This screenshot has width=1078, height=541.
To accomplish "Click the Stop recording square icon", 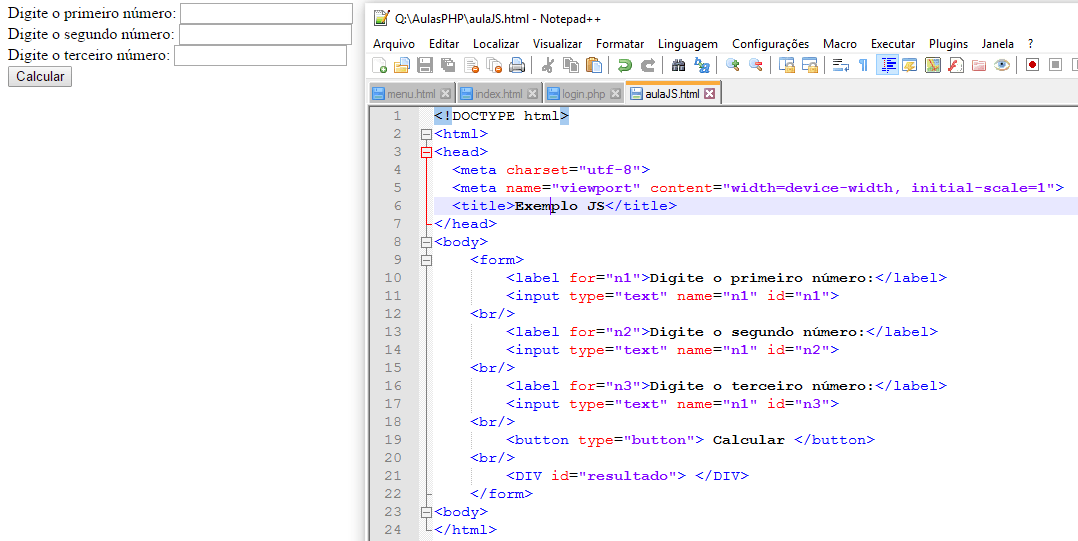I will pos(1055,65).
